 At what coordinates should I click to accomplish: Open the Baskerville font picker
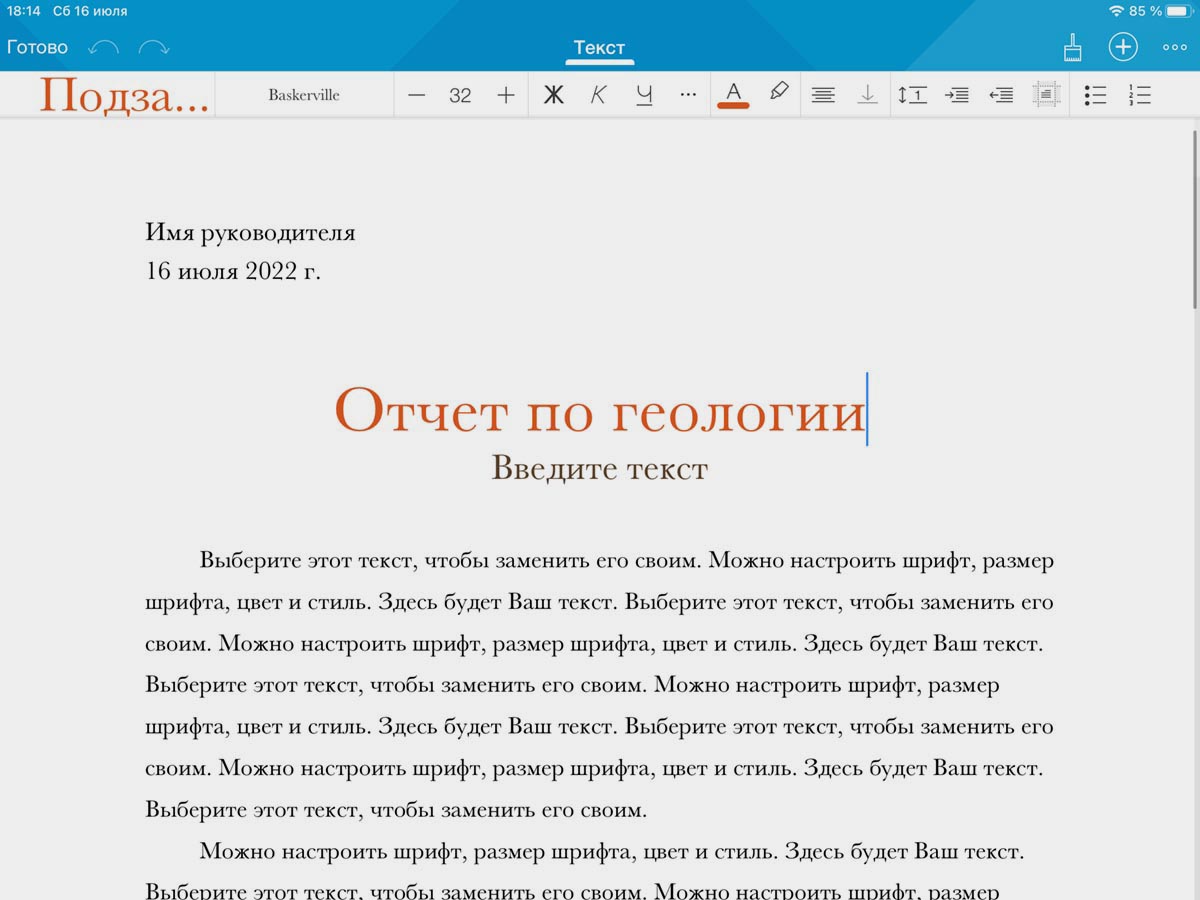pos(304,95)
